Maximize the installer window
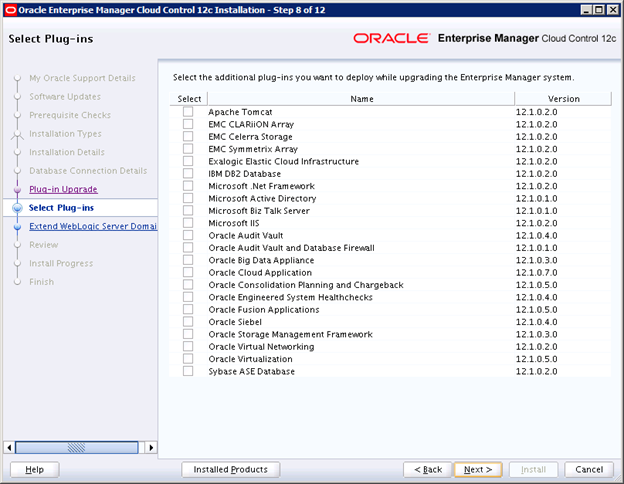The image size is (624, 484). pos(599,10)
